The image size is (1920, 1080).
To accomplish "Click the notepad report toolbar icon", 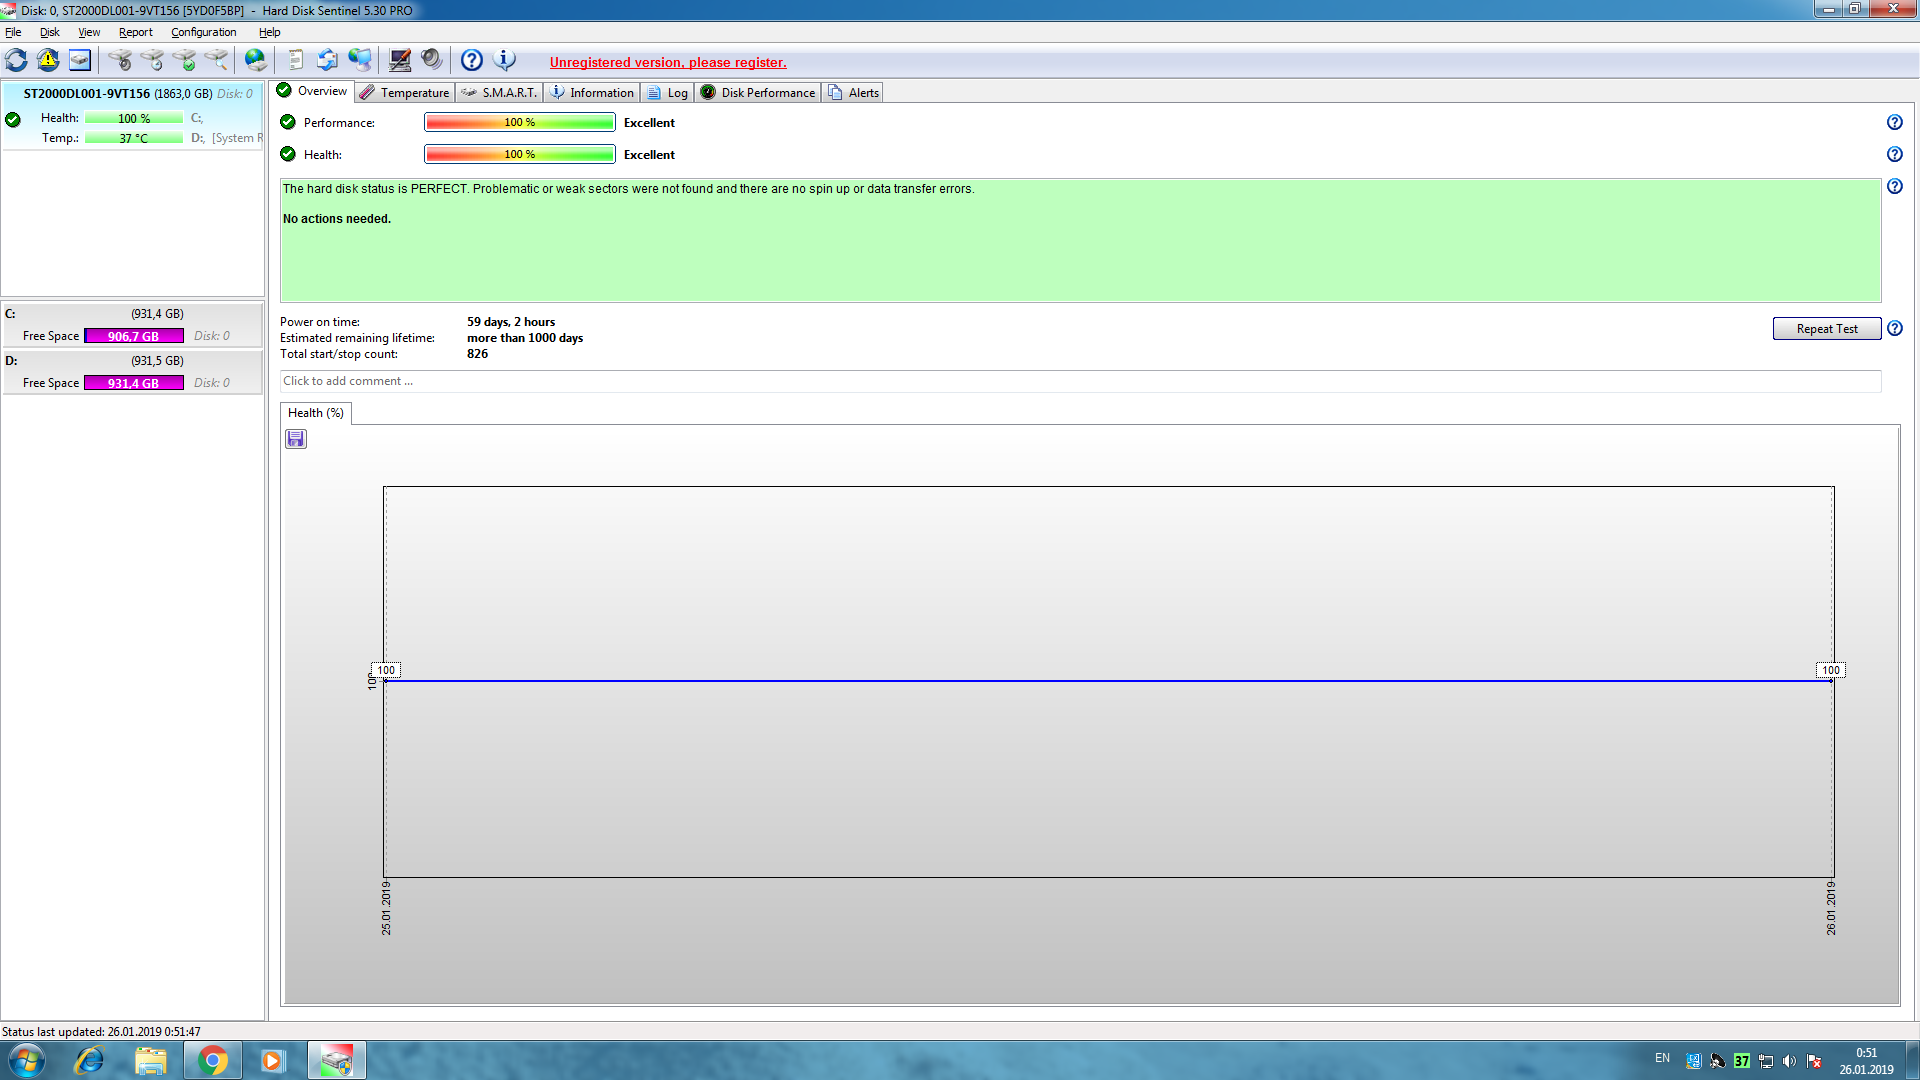I will point(295,60).
